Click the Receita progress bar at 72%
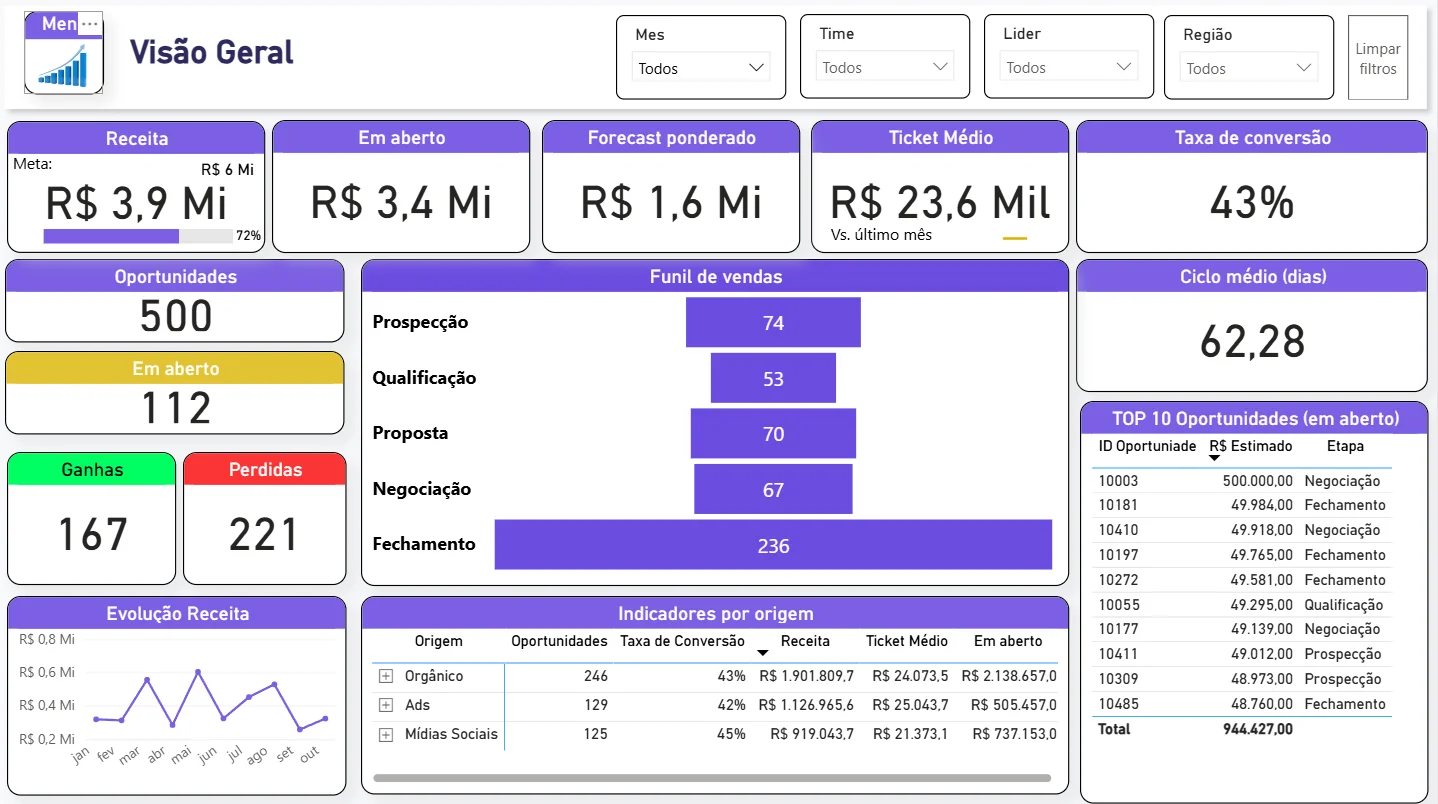The image size is (1438, 804). [x=138, y=236]
